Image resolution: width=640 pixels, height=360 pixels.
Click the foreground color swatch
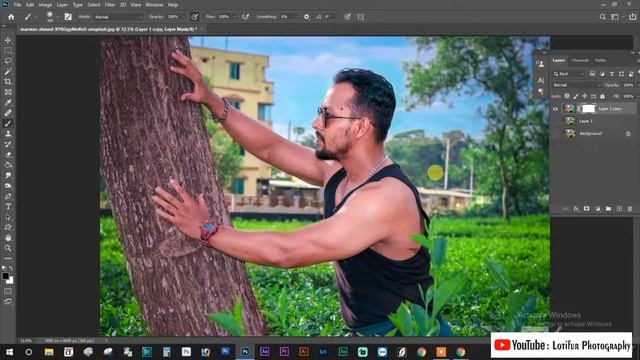tap(5, 276)
